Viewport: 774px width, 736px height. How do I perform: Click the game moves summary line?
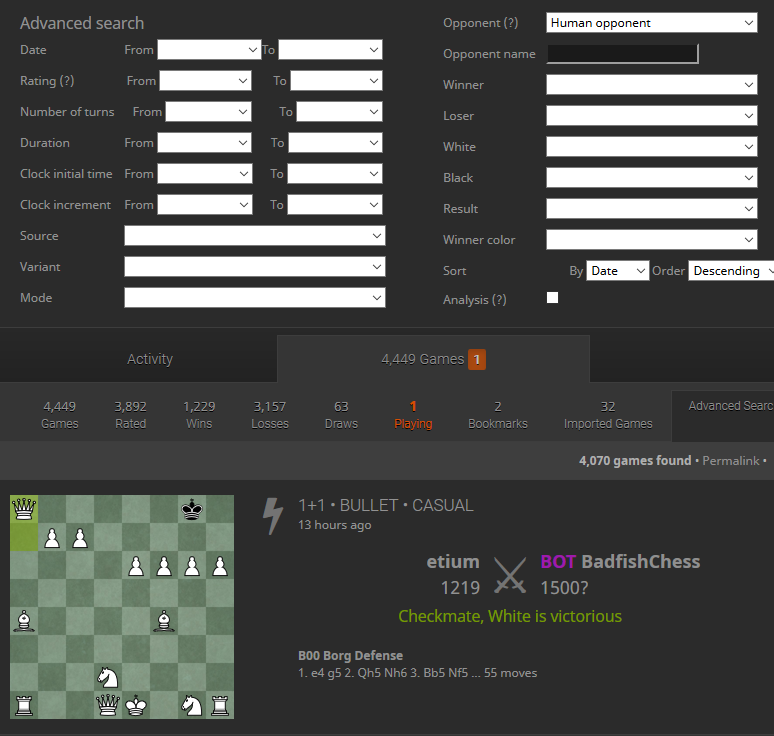pyautogui.click(x=418, y=673)
